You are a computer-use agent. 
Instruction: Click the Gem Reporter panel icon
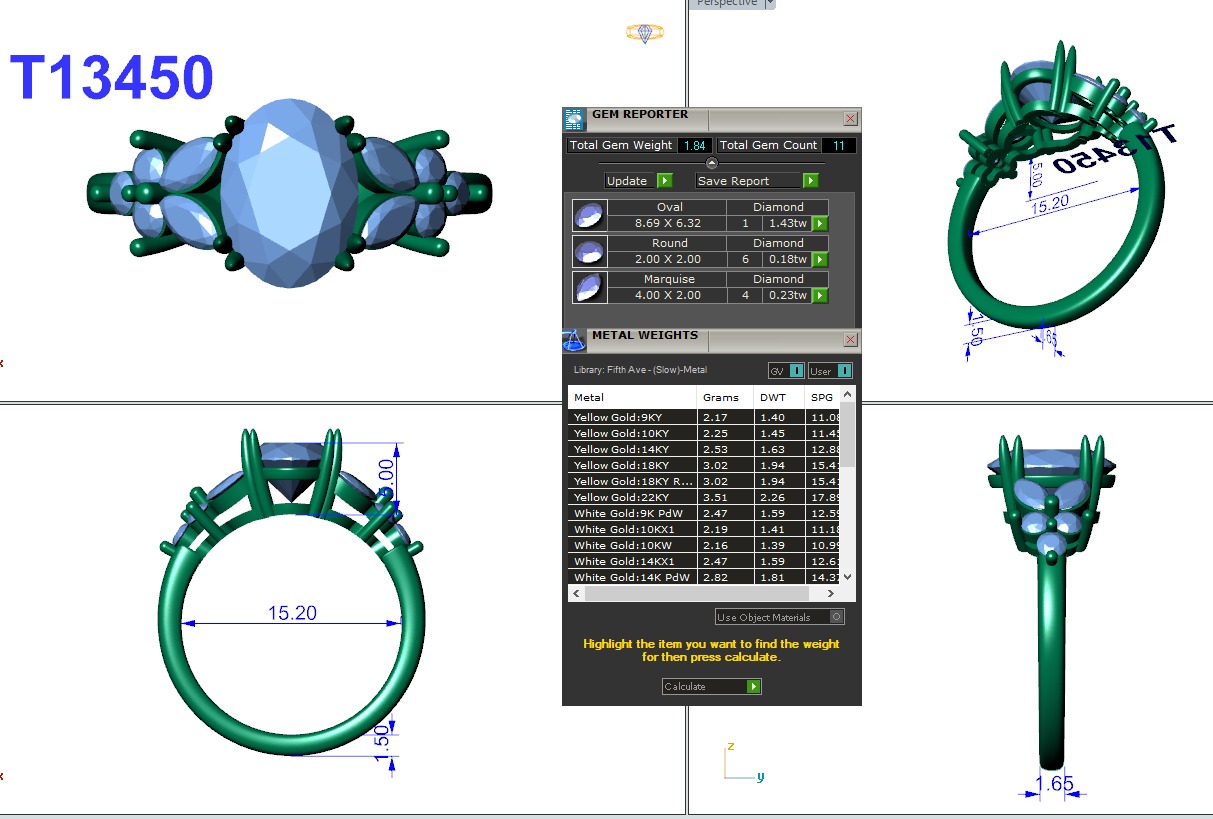click(x=574, y=120)
